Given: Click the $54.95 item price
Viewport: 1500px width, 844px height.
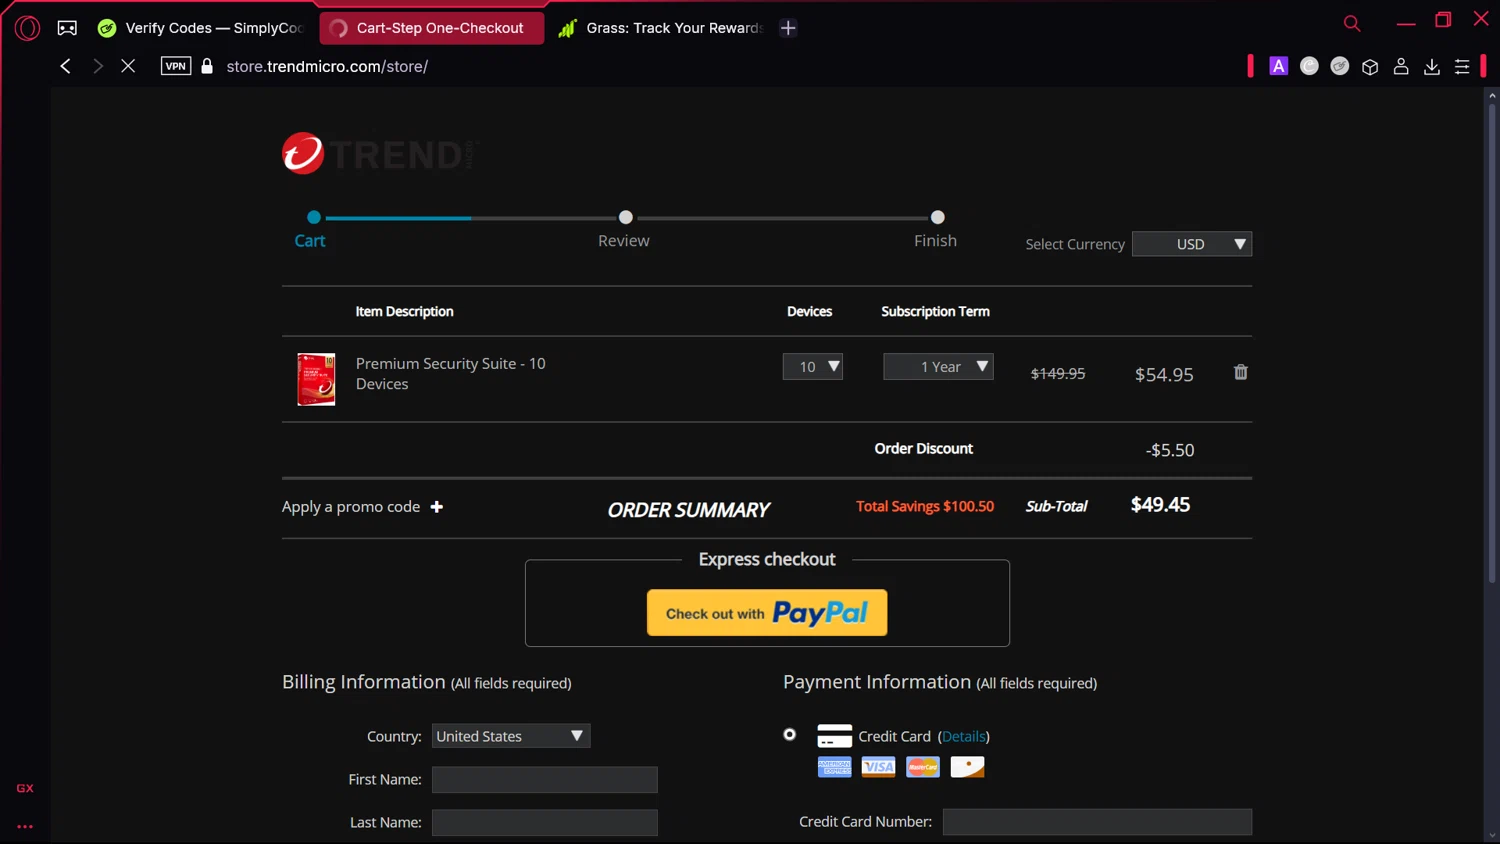Looking at the screenshot, I should click(1164, 375).
